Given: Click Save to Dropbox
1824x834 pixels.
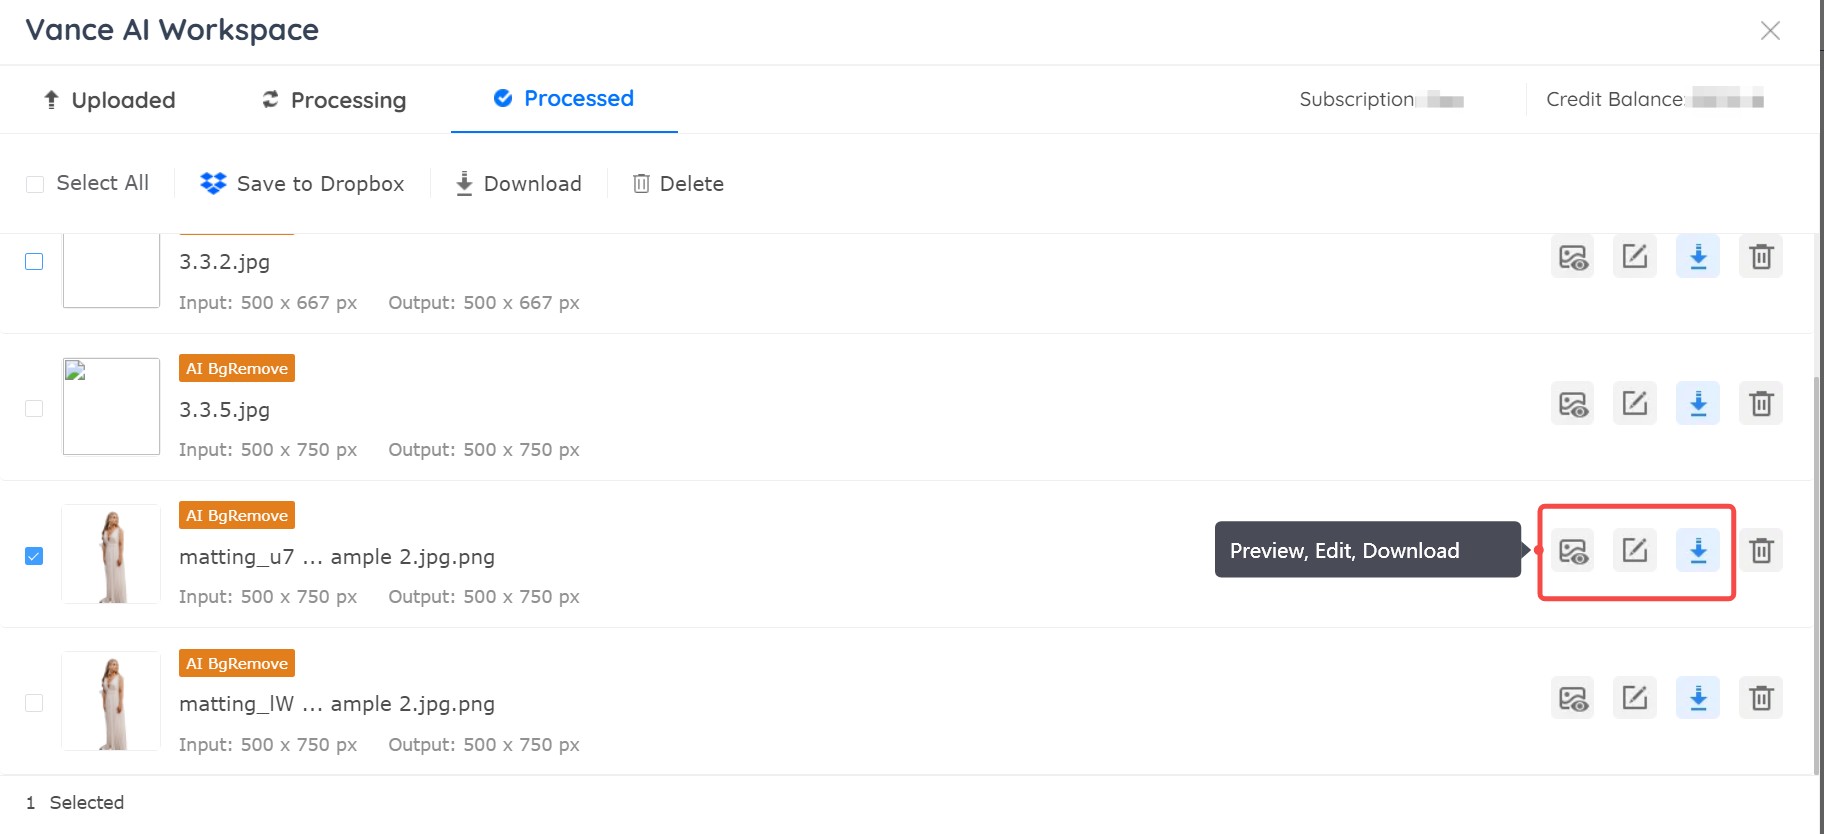Looking at the screenshot, I should tap(302, 184).
